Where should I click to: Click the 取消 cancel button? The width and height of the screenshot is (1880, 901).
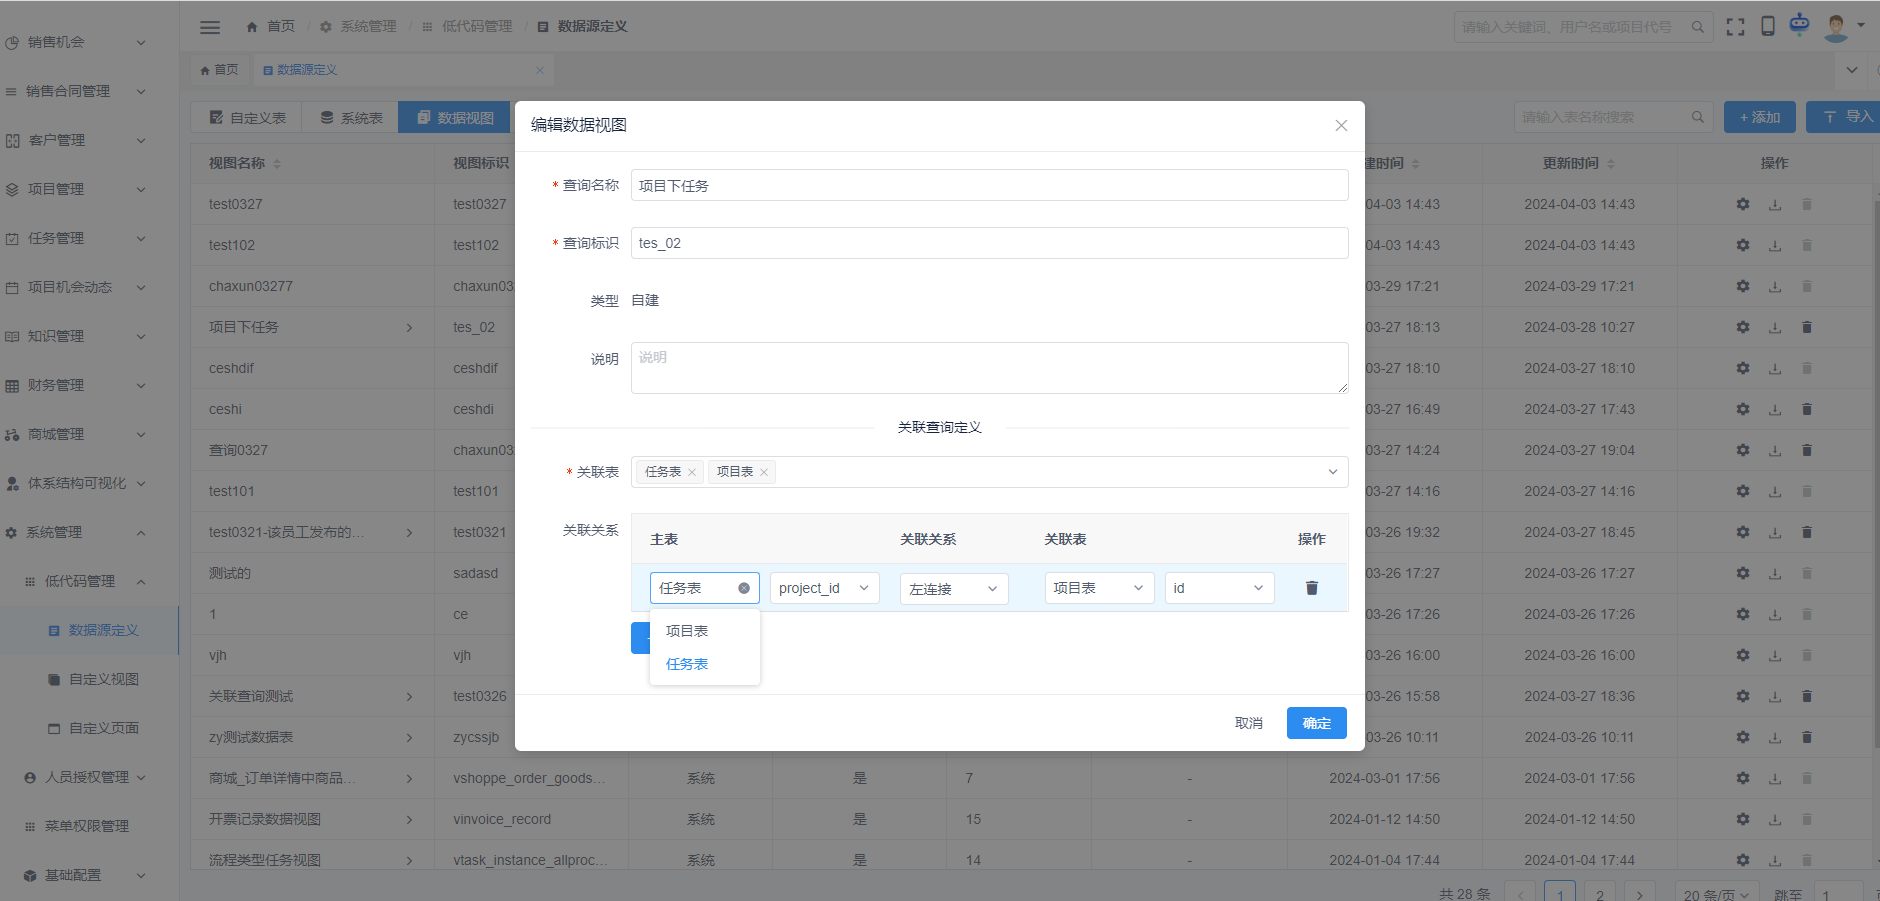(1248, 723)
